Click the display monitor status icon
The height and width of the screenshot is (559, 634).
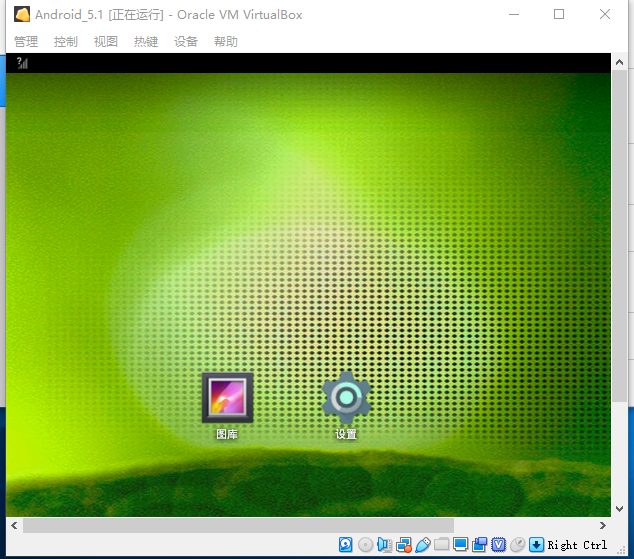point(461,545)
